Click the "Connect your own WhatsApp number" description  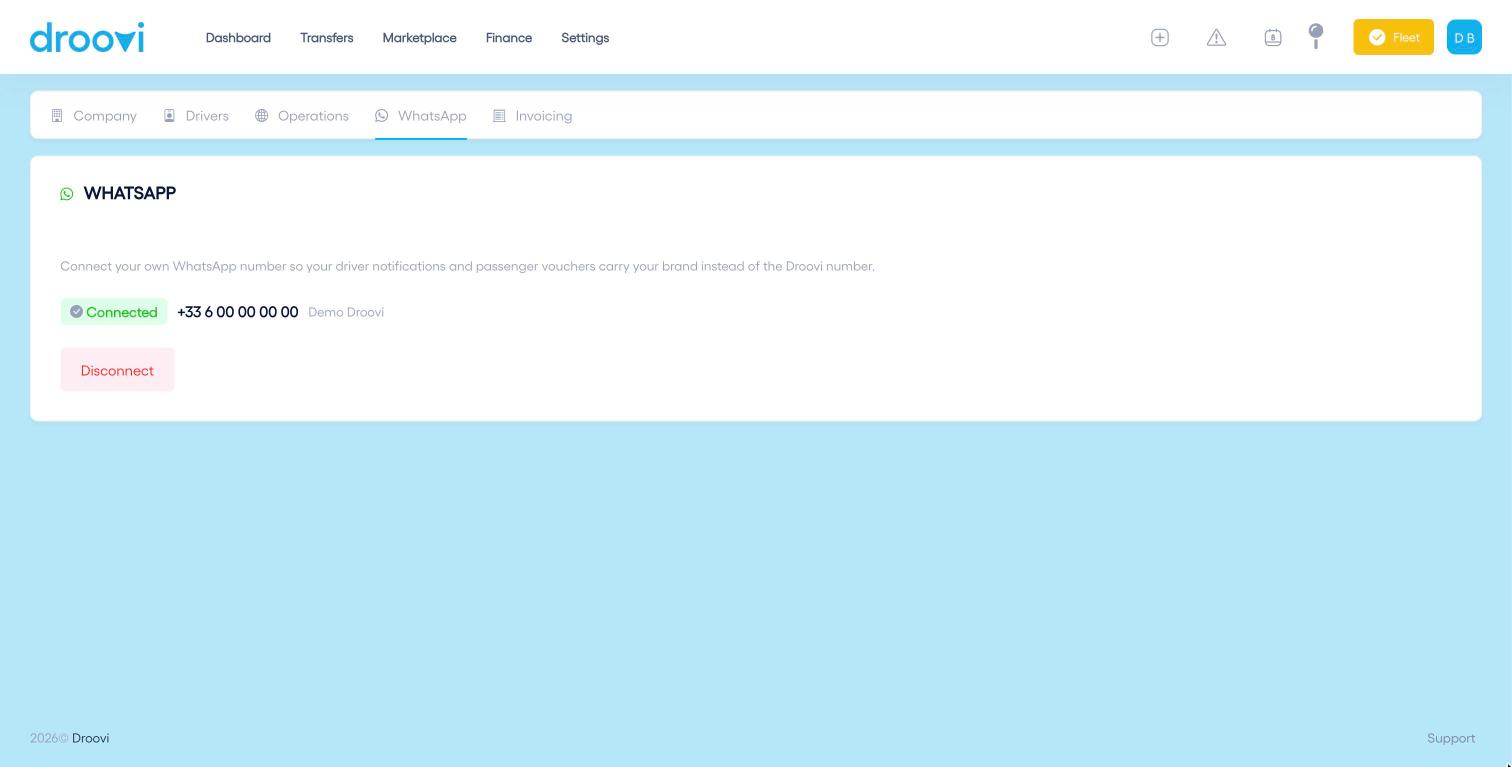467,266
